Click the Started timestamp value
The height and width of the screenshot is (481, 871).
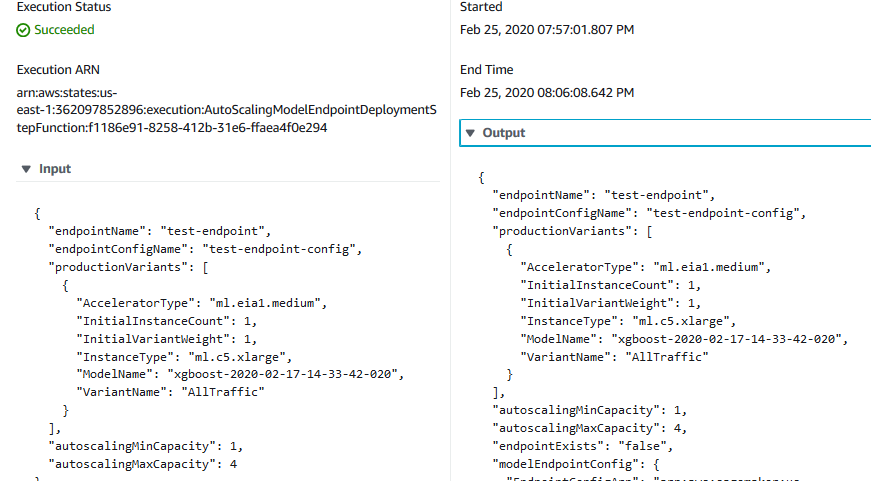pos(547,30)
